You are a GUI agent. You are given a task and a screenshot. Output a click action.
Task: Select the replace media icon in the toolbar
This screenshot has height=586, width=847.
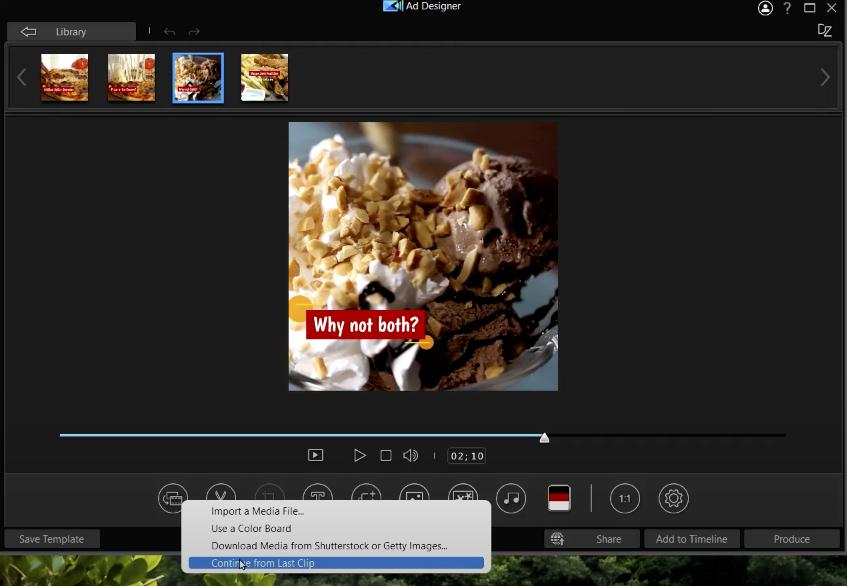point(172,498)
